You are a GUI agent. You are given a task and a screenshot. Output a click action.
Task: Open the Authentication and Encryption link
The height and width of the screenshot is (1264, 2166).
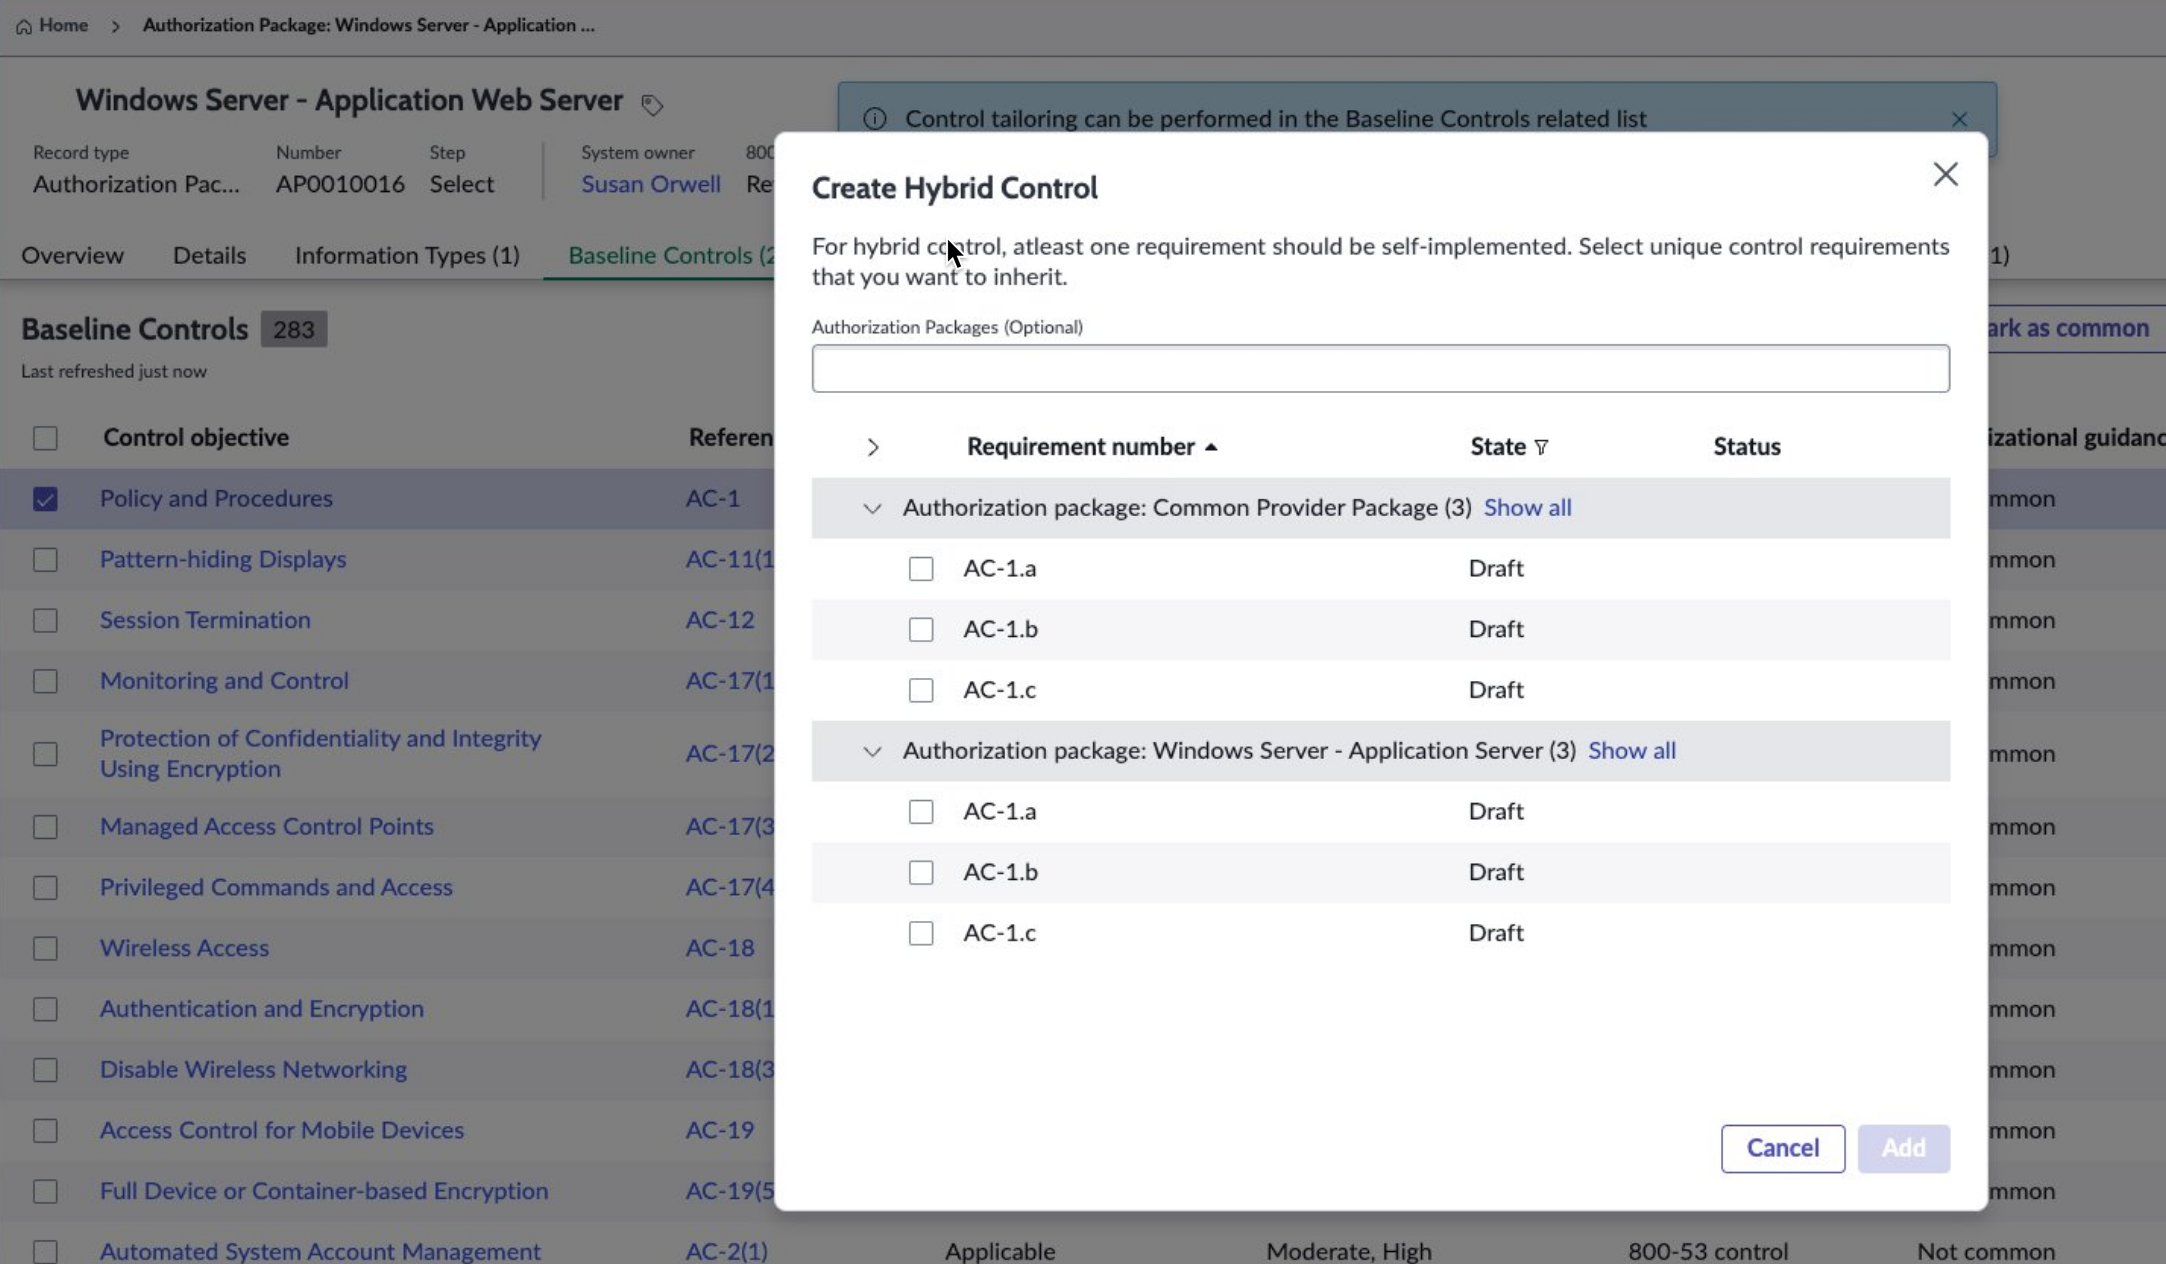[x=261, y=1009]
